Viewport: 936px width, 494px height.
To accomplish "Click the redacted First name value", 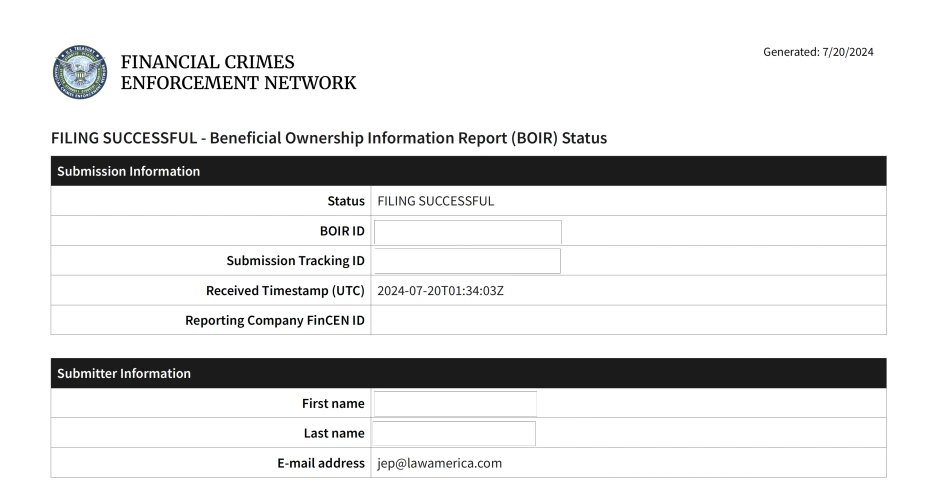I will point(455,404).
